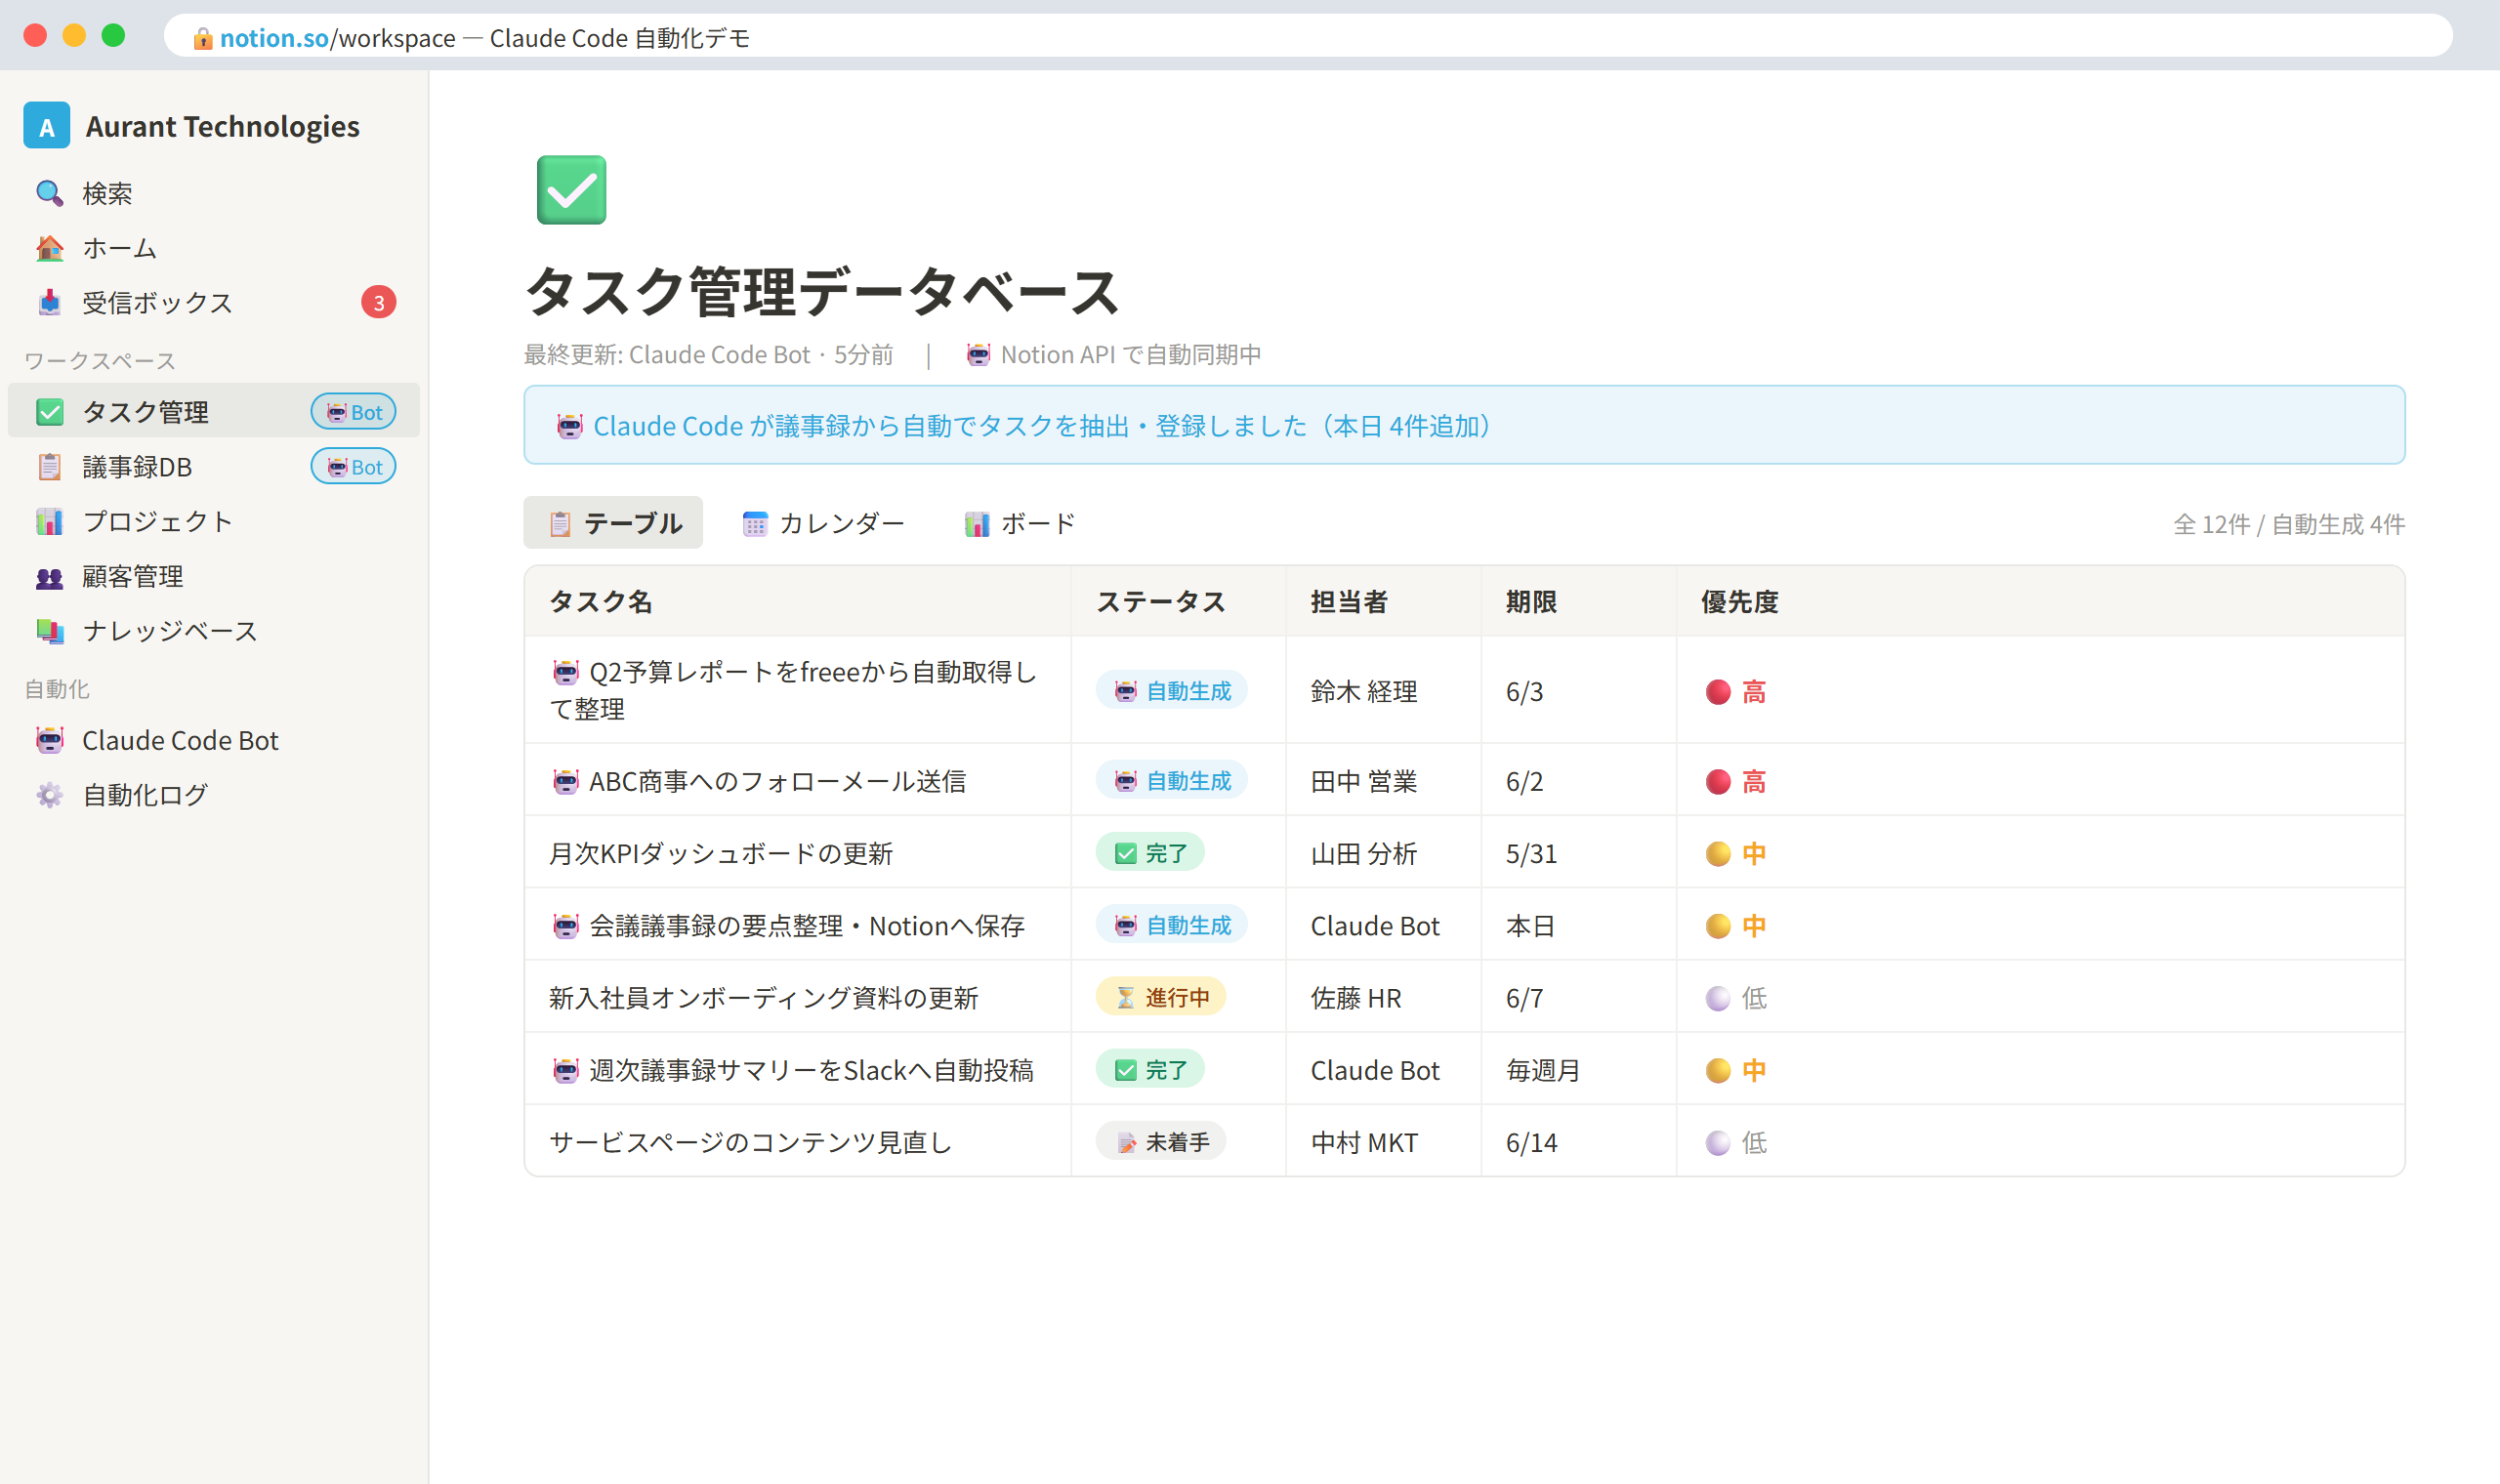Screen dimensions: 2500x1484
Task: Open the プロジェクト page
Action: pyautogui.click(x=214, y=521)
